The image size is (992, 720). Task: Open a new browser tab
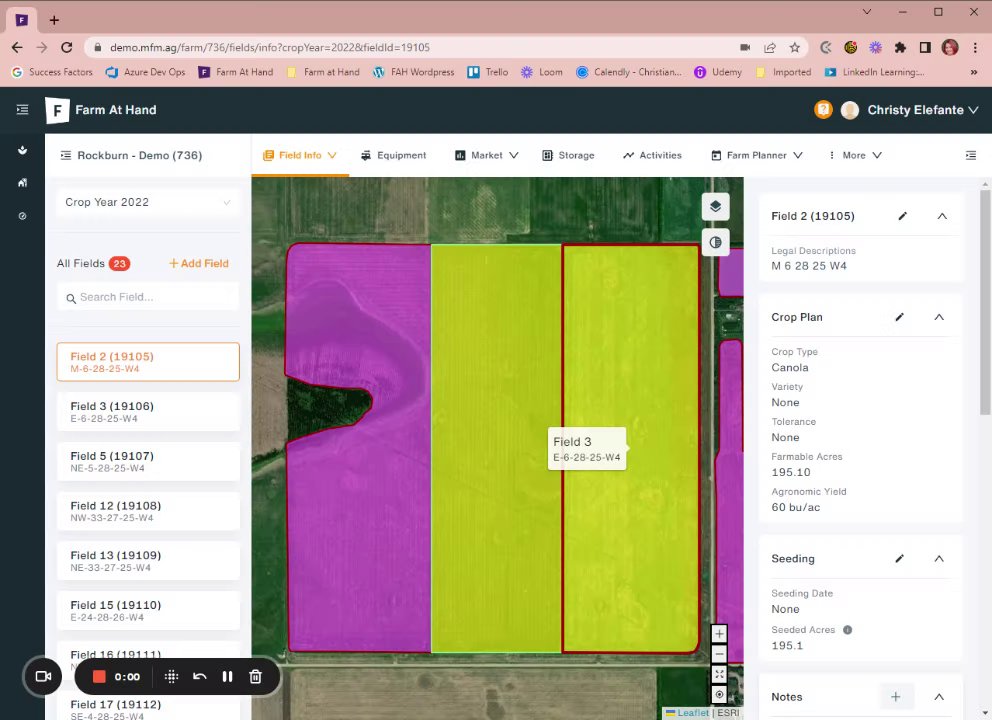click(54, 20)
